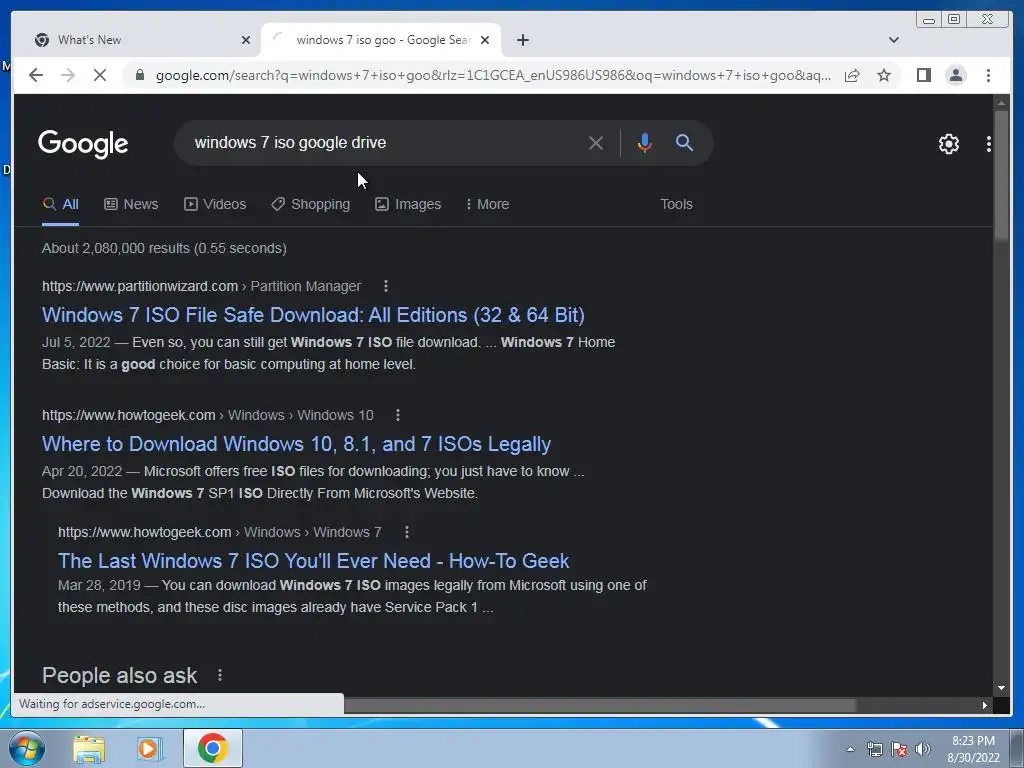
Task: Open the search Tools options
Action: (x=676, y=204)
